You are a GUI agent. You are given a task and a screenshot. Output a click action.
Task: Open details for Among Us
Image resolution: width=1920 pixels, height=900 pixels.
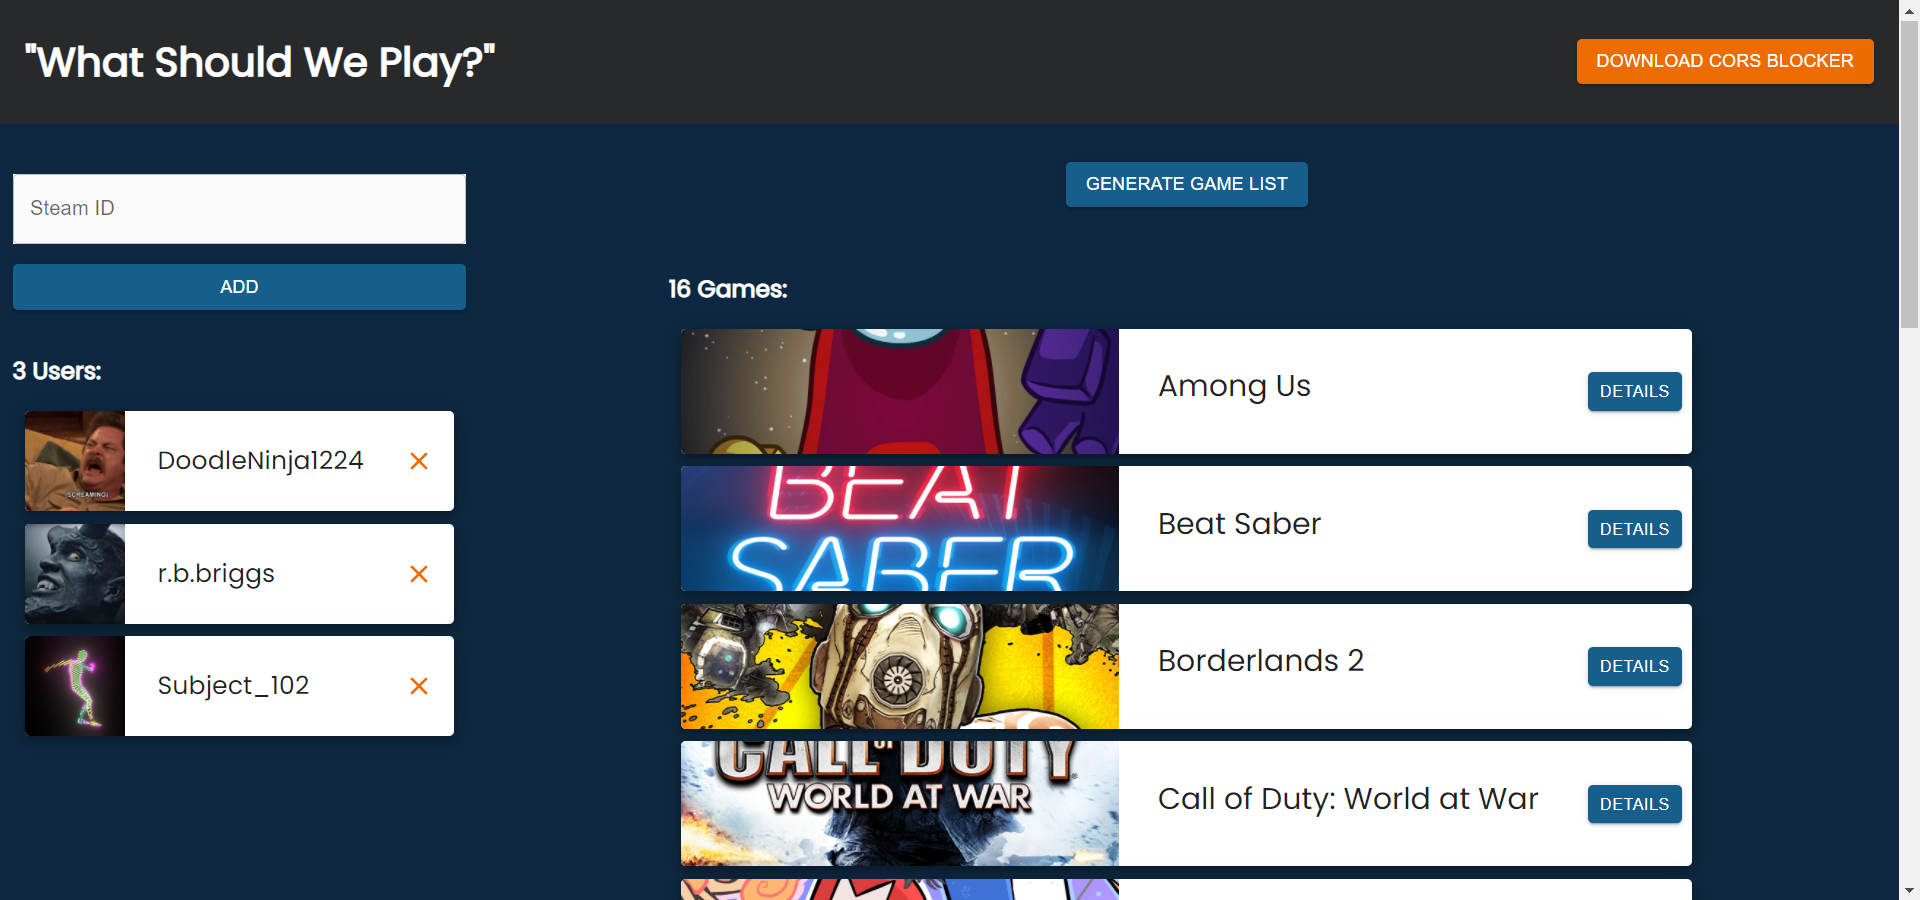pyautogui.click(x=1634, y=391)
